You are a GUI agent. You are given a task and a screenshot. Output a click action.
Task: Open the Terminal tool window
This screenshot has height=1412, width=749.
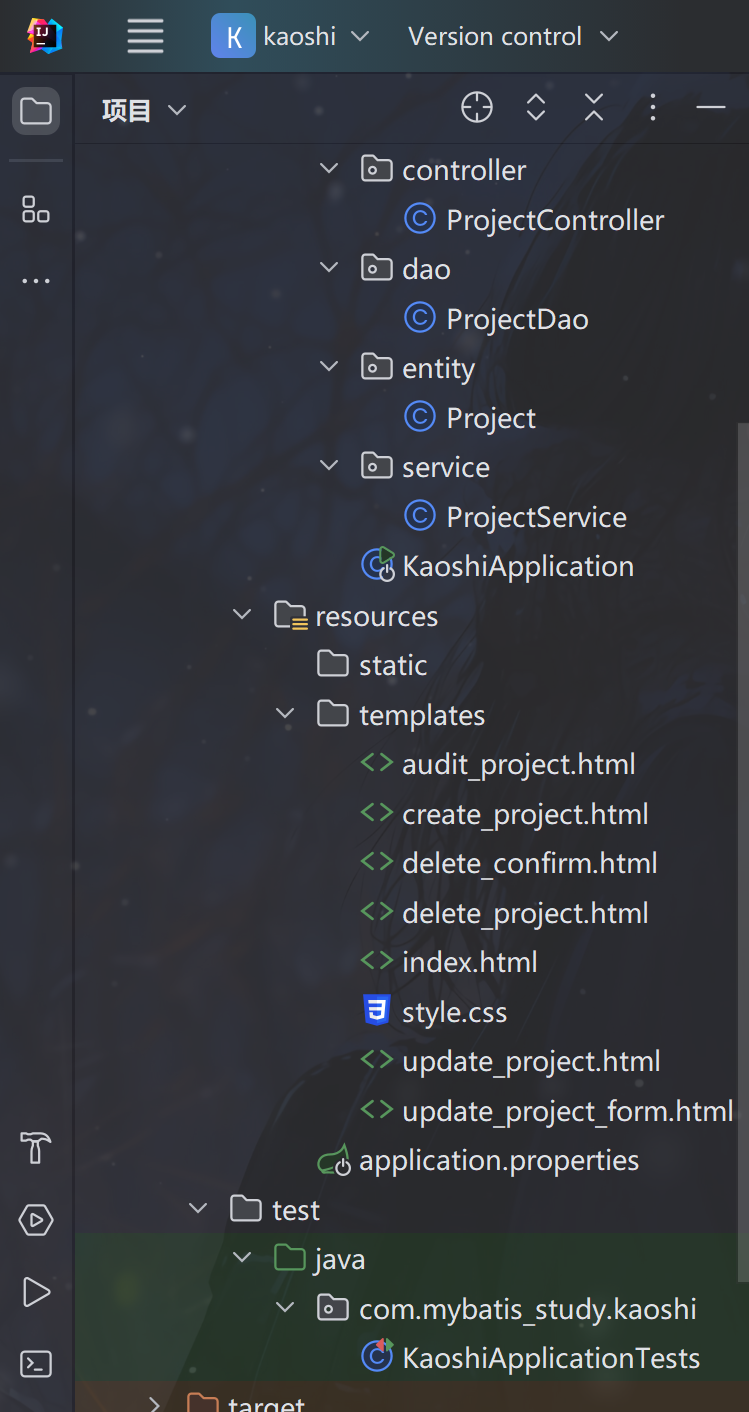36,1364
